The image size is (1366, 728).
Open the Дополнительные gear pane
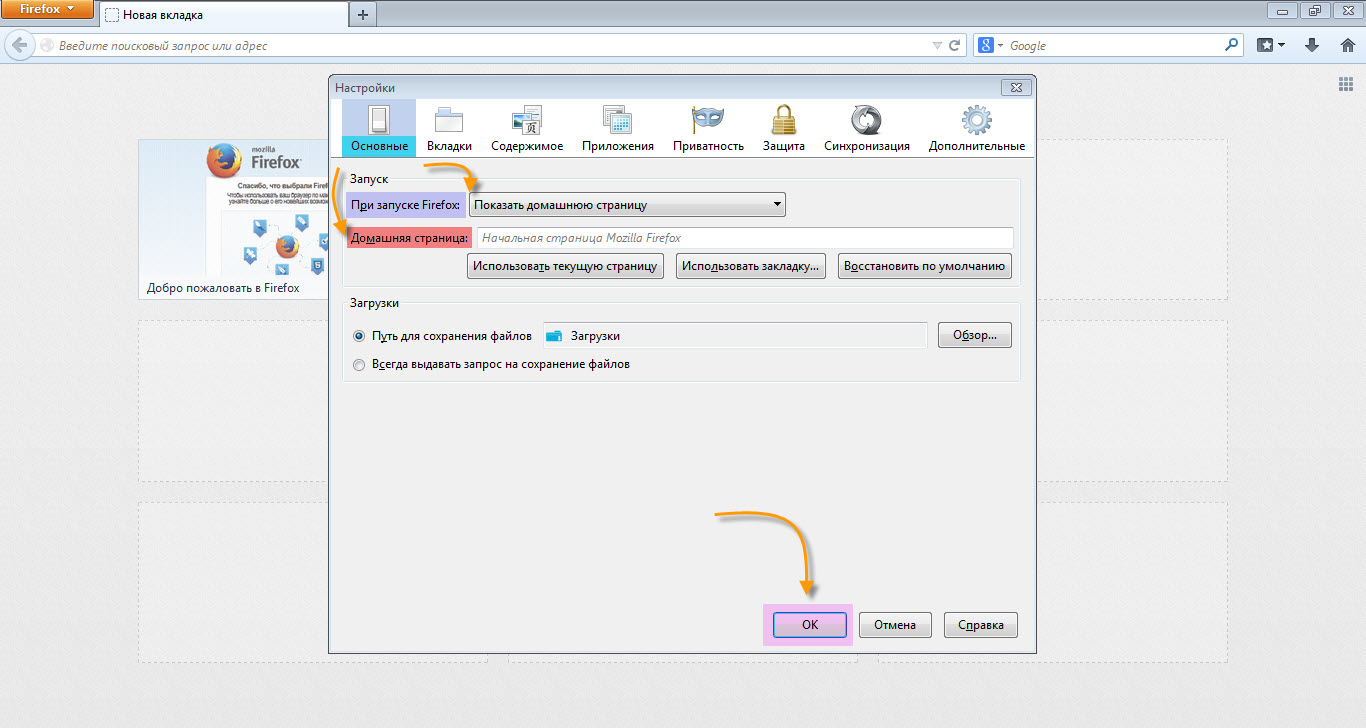point(977,128)
